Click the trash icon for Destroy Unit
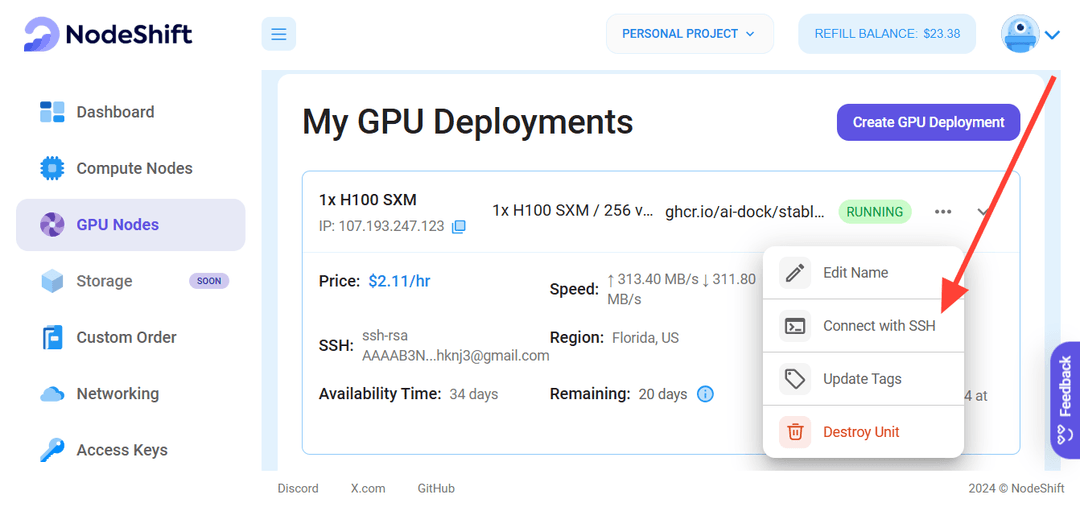The height and width of the screenshot is (507, 1080). [x=795, y=432]
